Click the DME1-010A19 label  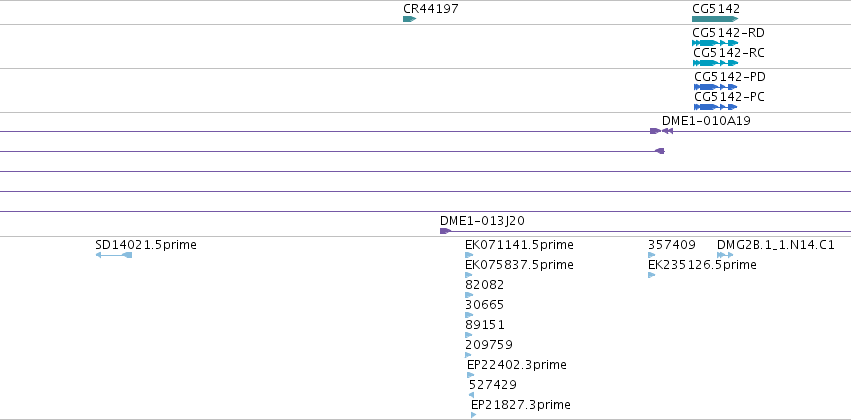click(706, 120)
